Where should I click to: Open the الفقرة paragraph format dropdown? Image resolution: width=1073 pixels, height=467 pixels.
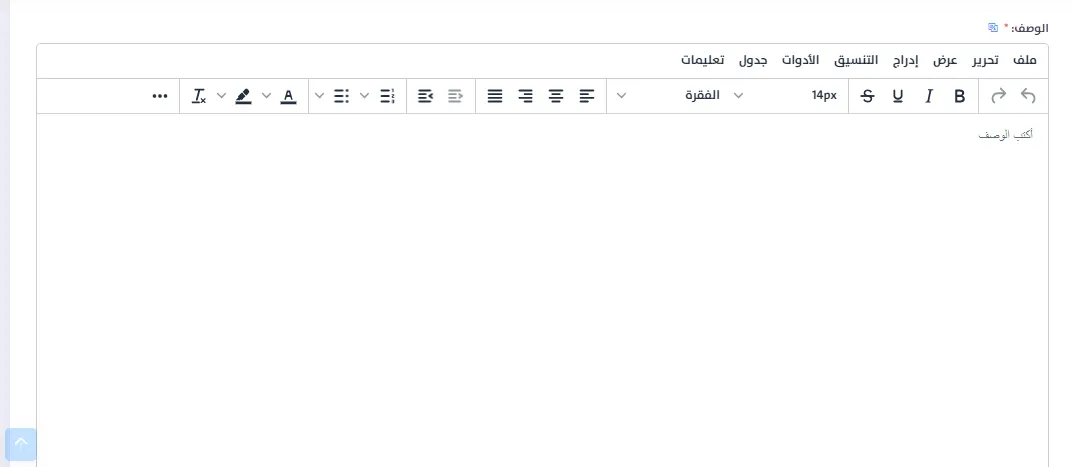pos(712,96)
